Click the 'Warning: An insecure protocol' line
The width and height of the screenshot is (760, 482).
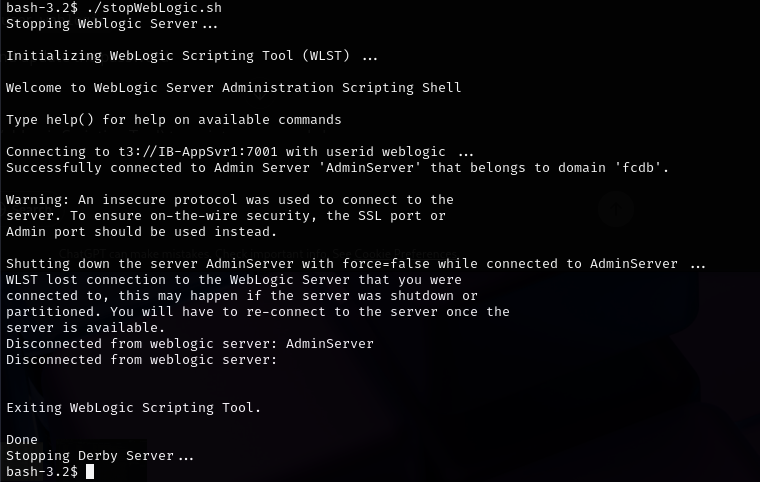(230, 200)
